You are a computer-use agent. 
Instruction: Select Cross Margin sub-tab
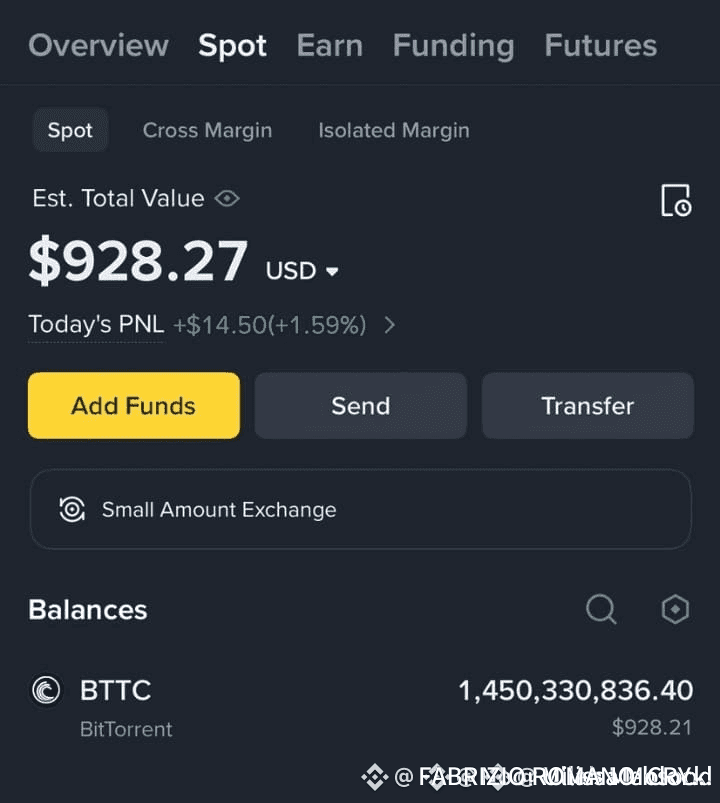[x=207, y=130]
